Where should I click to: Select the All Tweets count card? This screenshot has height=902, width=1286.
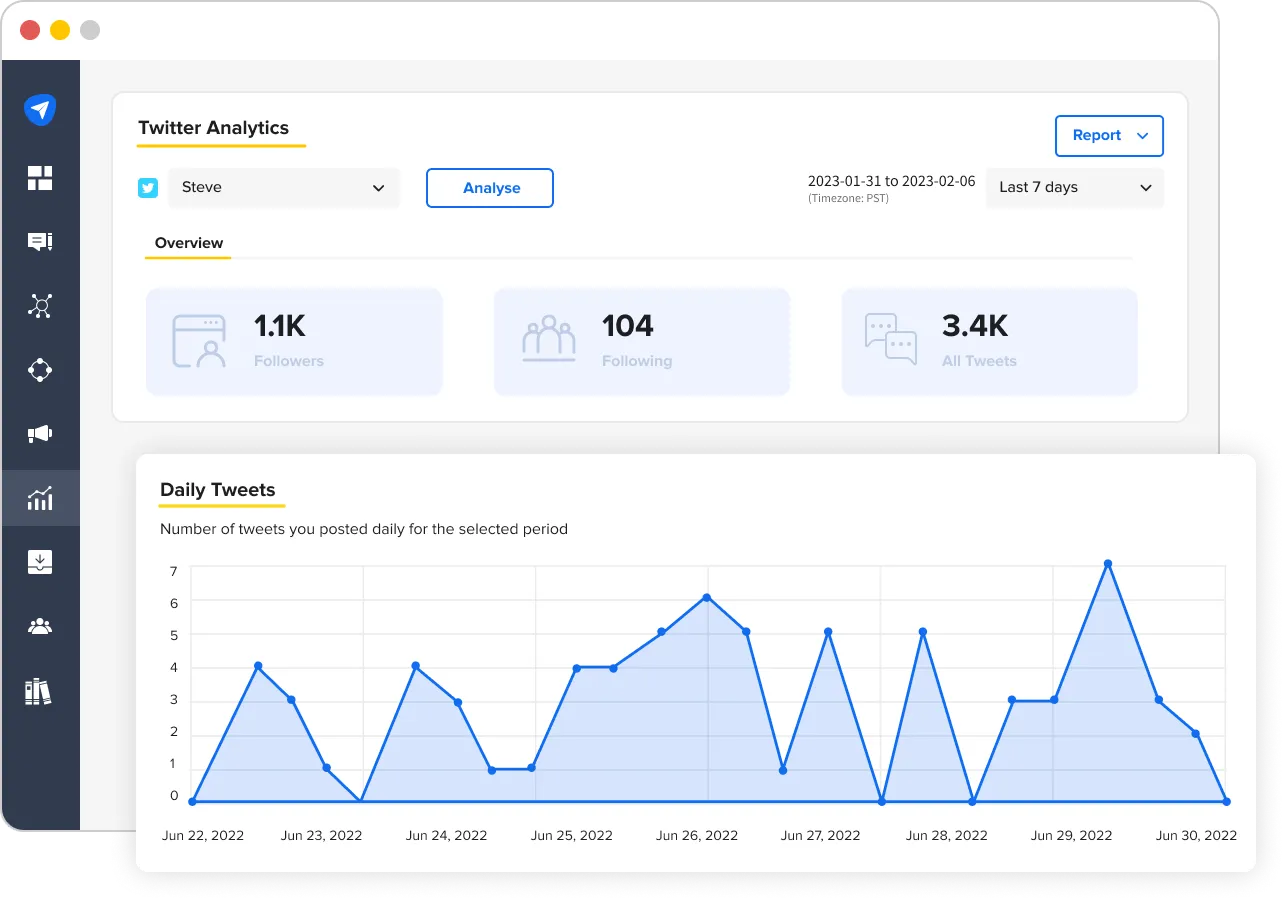(x=989, y=341)
